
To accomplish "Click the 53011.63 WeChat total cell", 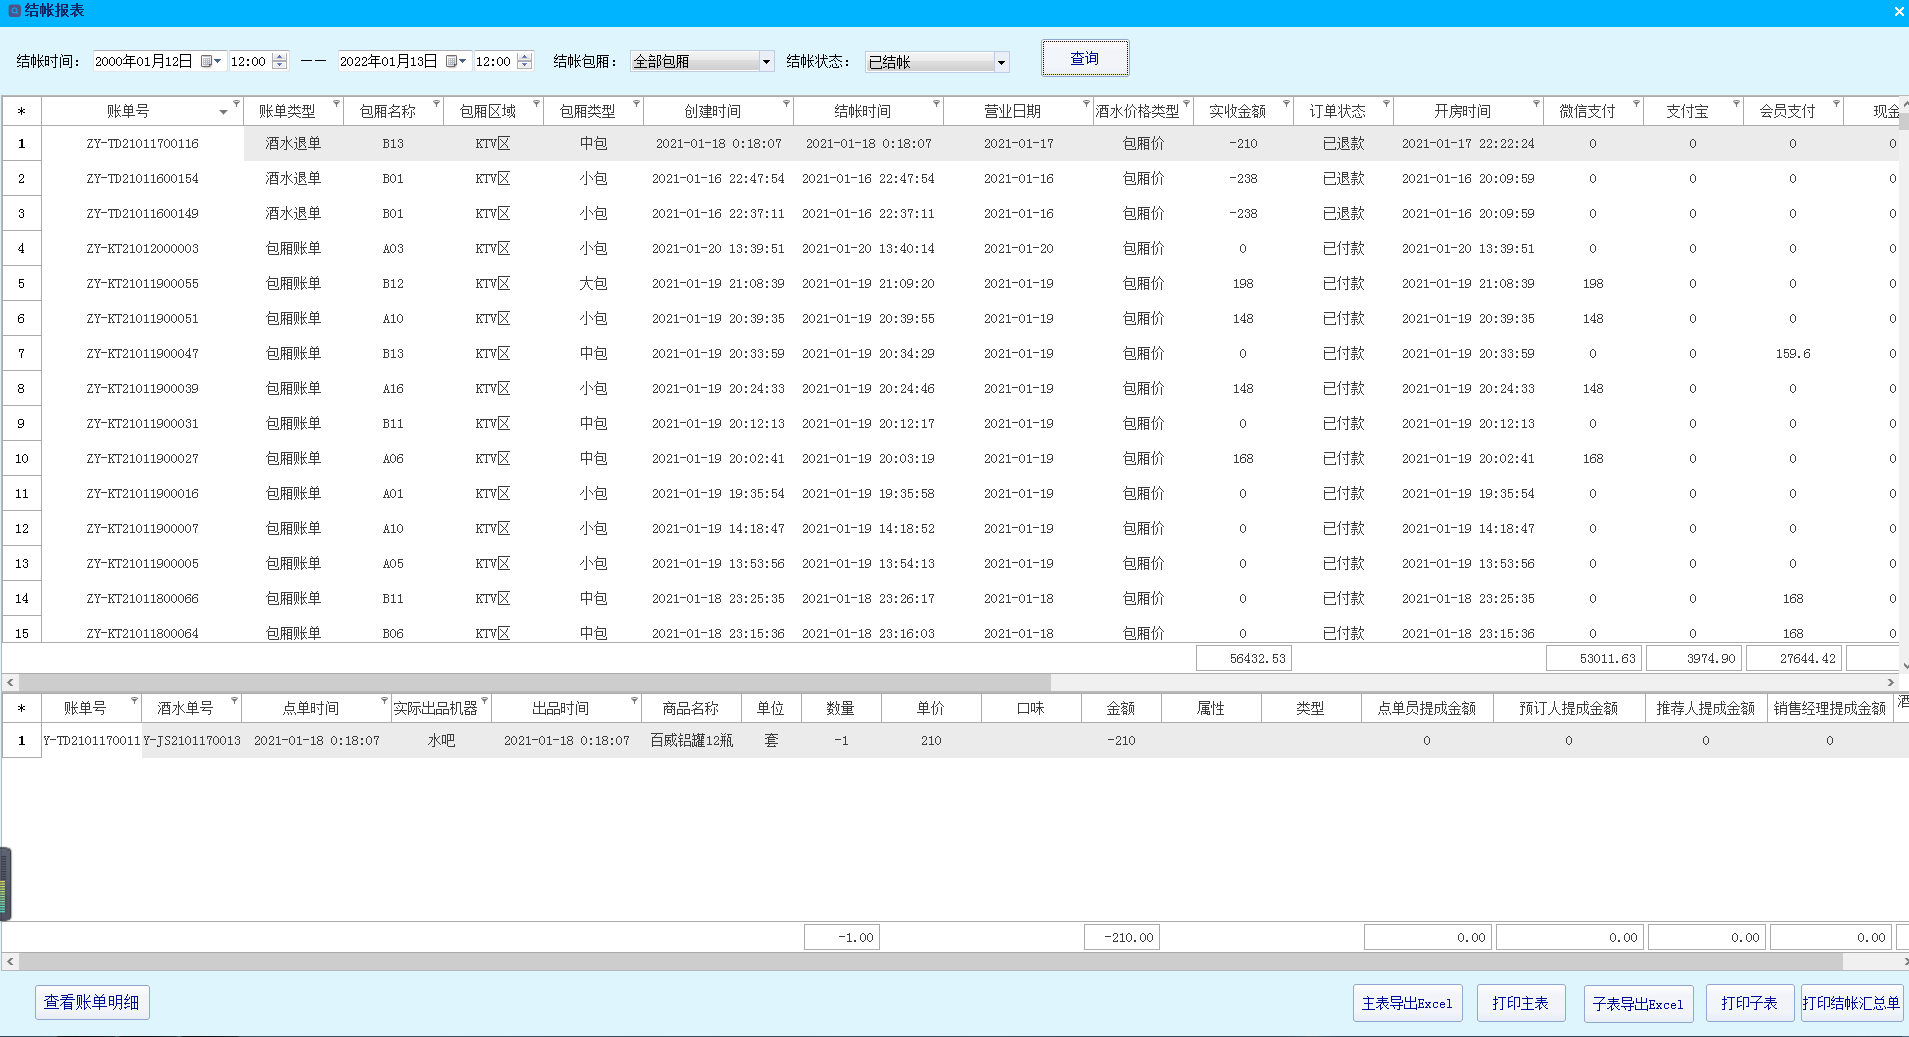I will click(1594, 658).
